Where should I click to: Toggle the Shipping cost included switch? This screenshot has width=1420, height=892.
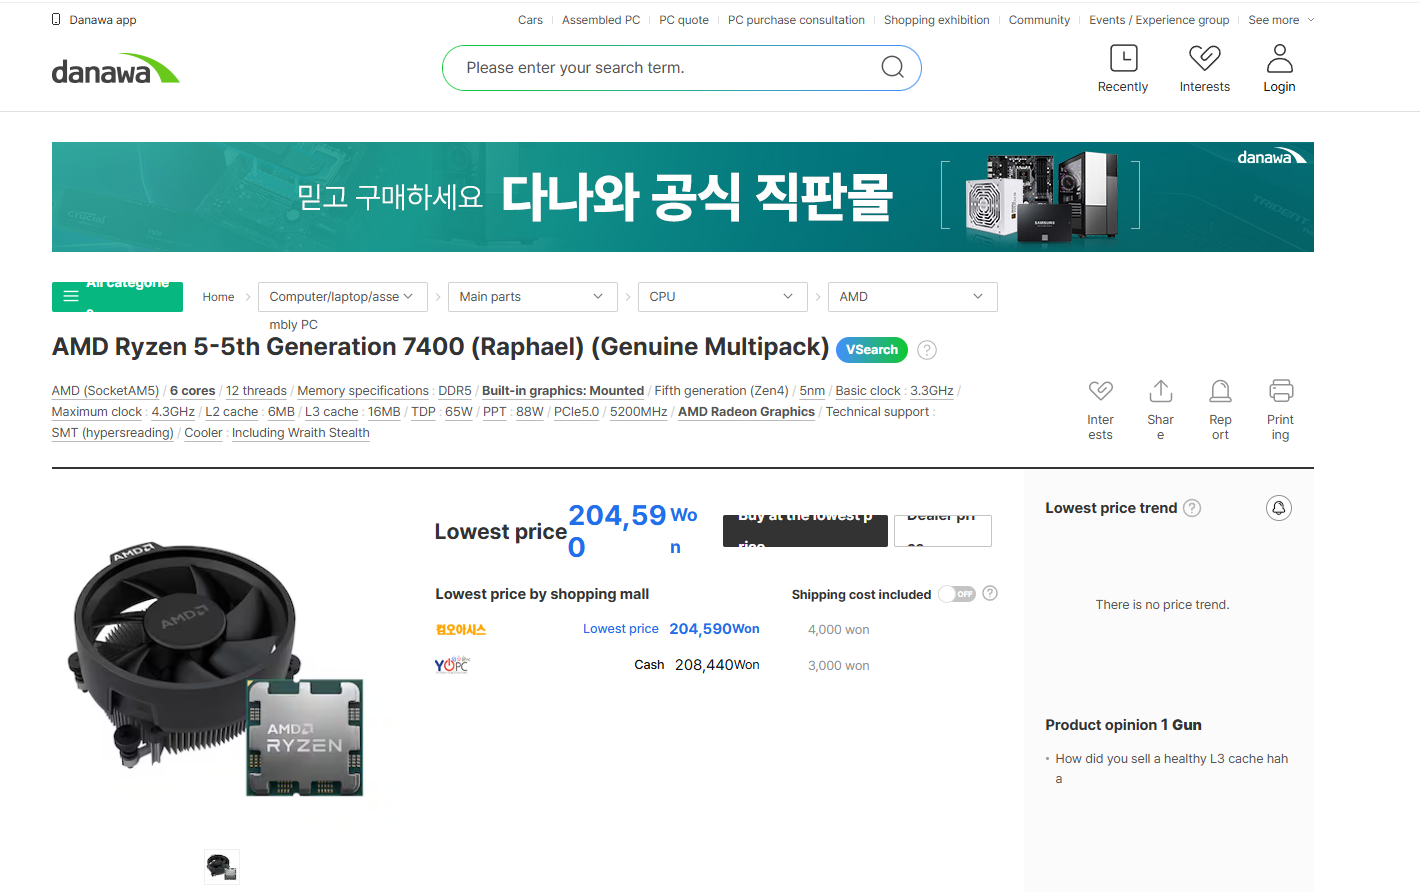(957, 594)
